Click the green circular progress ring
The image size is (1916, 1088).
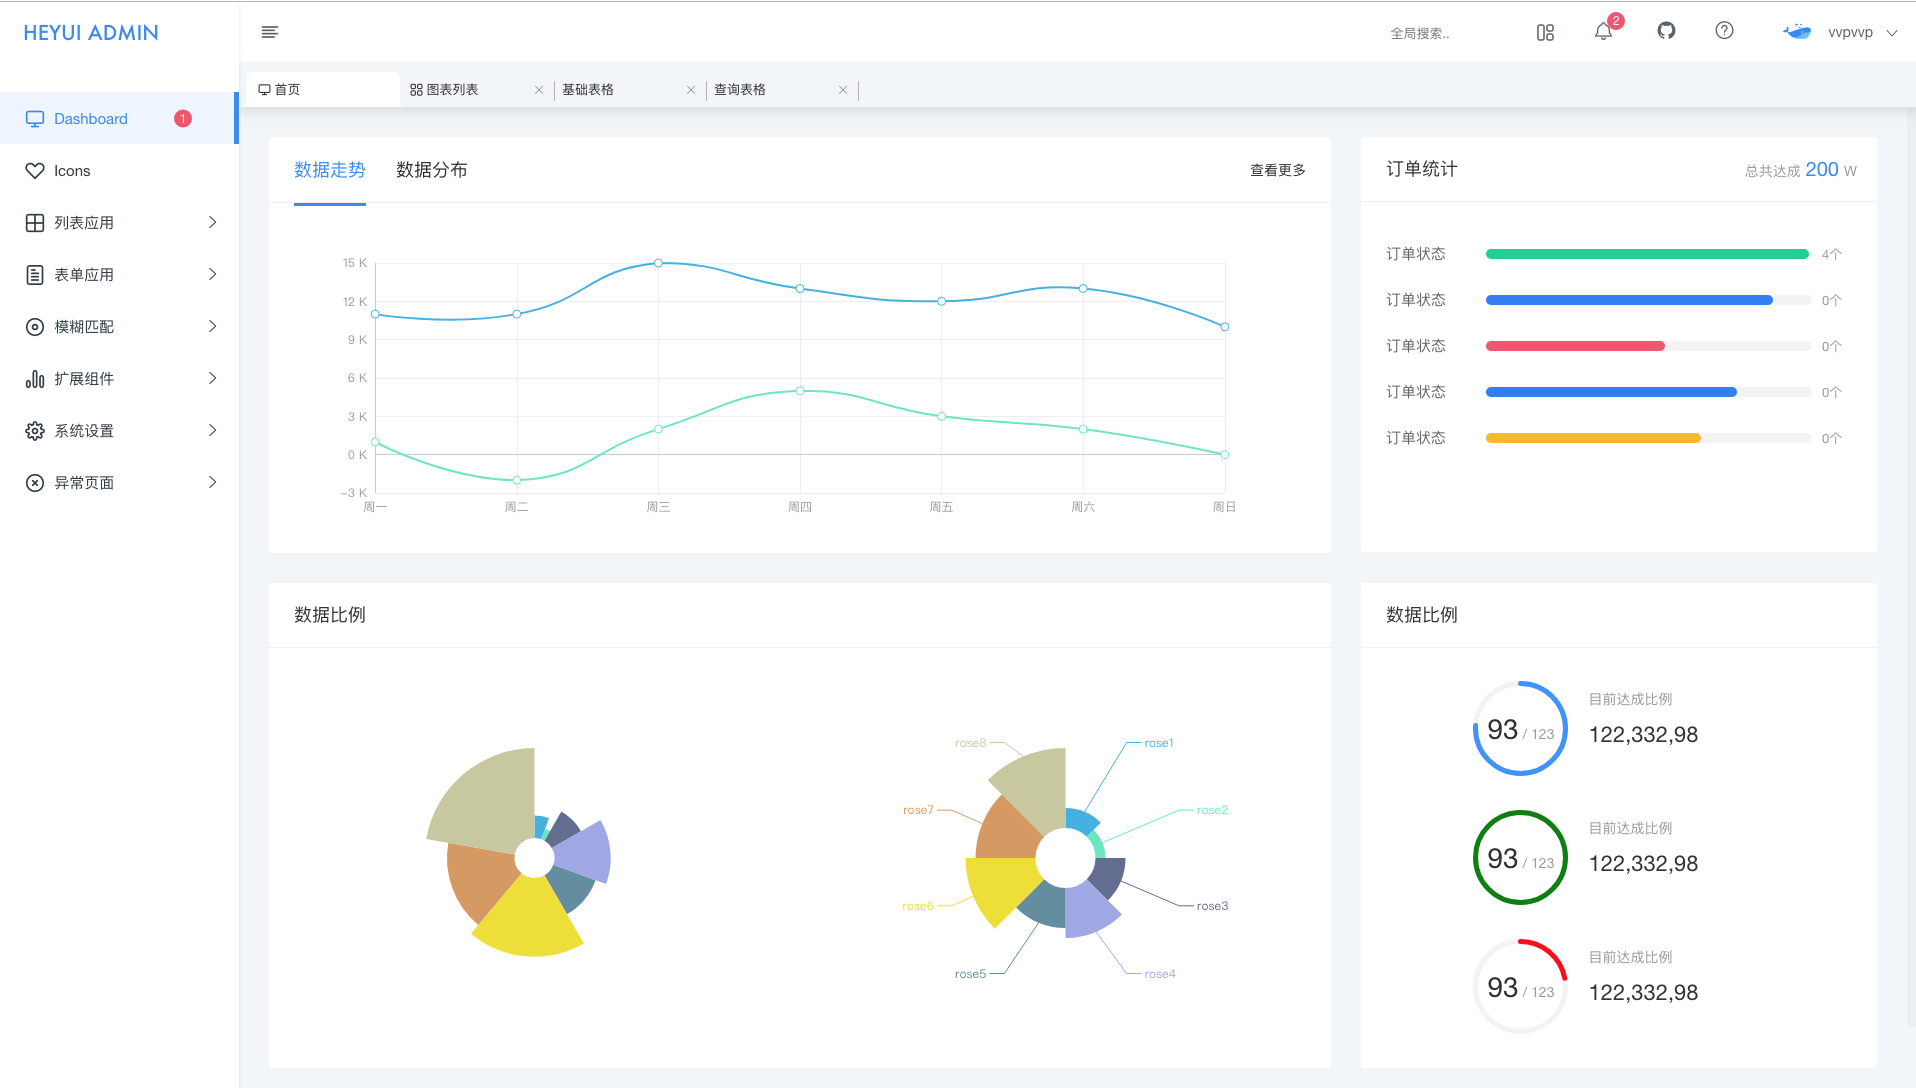tap(1521, 857)
